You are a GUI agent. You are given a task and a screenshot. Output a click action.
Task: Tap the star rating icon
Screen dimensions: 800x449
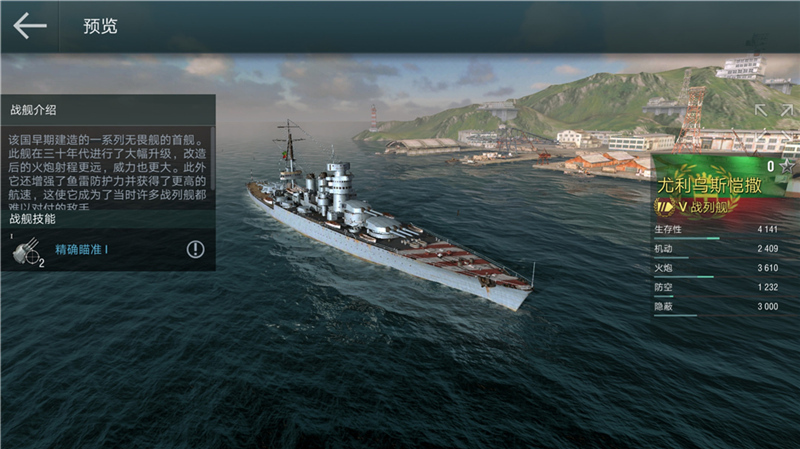tap(787, 166)
